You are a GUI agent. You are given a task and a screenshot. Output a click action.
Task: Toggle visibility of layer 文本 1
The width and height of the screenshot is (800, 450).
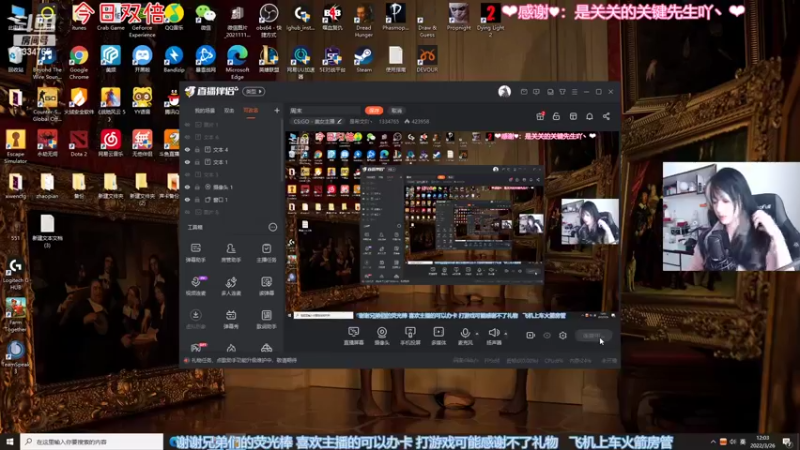click(187, 162)
